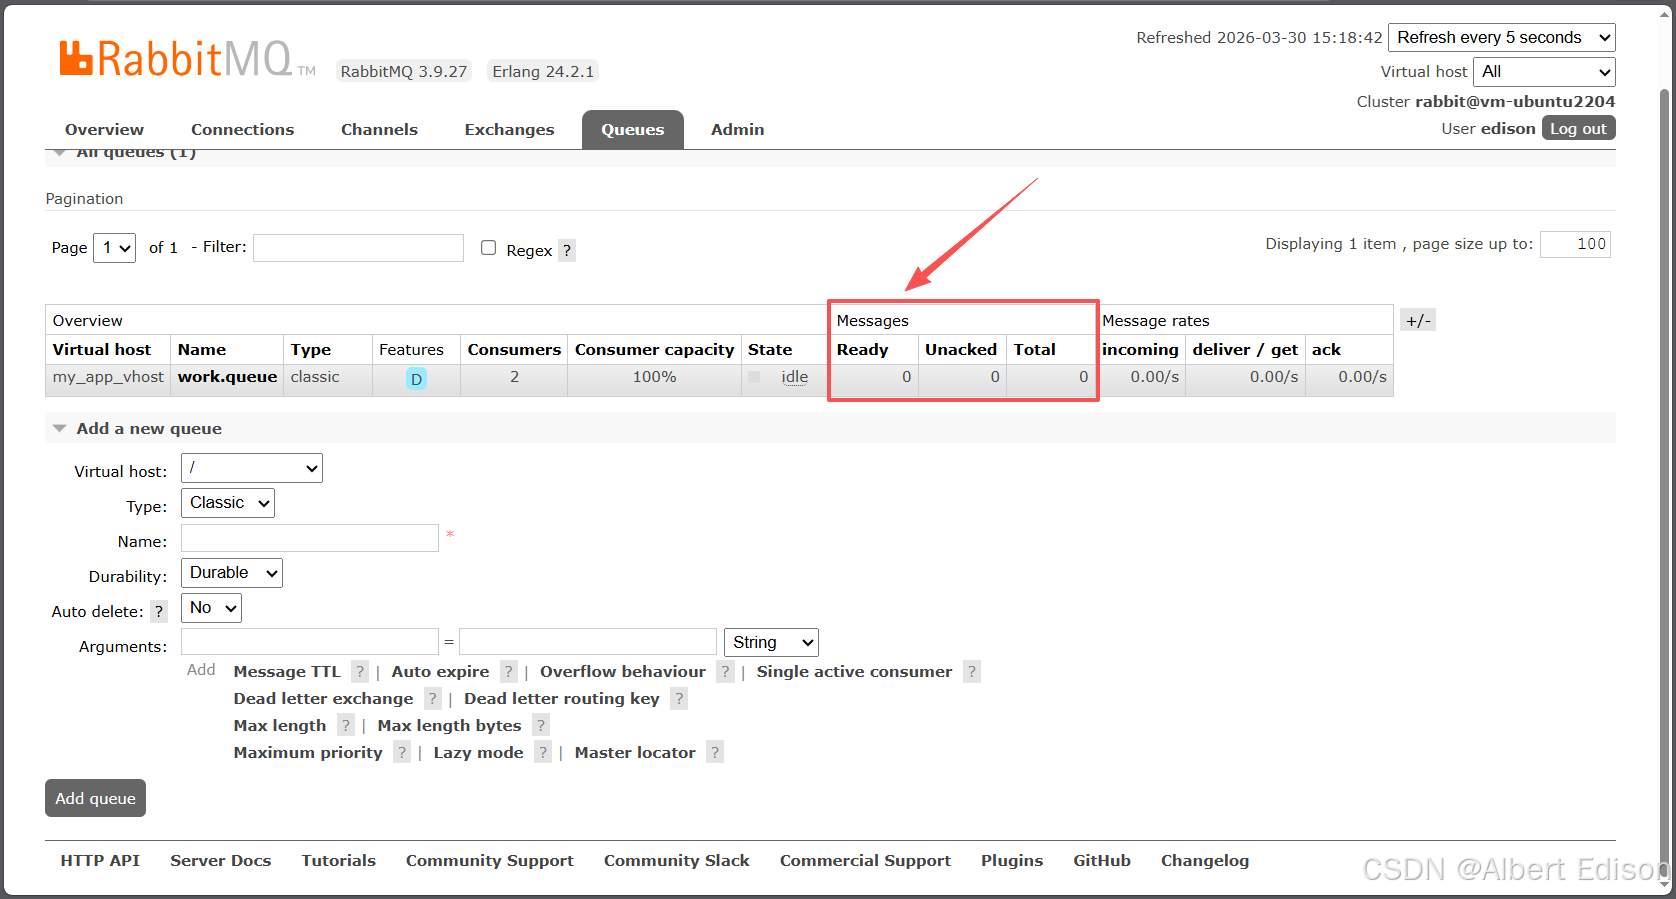The height and width of the screenshot is (899, 1676).
Task: Open help for Auto delete
Action: click(159, 611)
